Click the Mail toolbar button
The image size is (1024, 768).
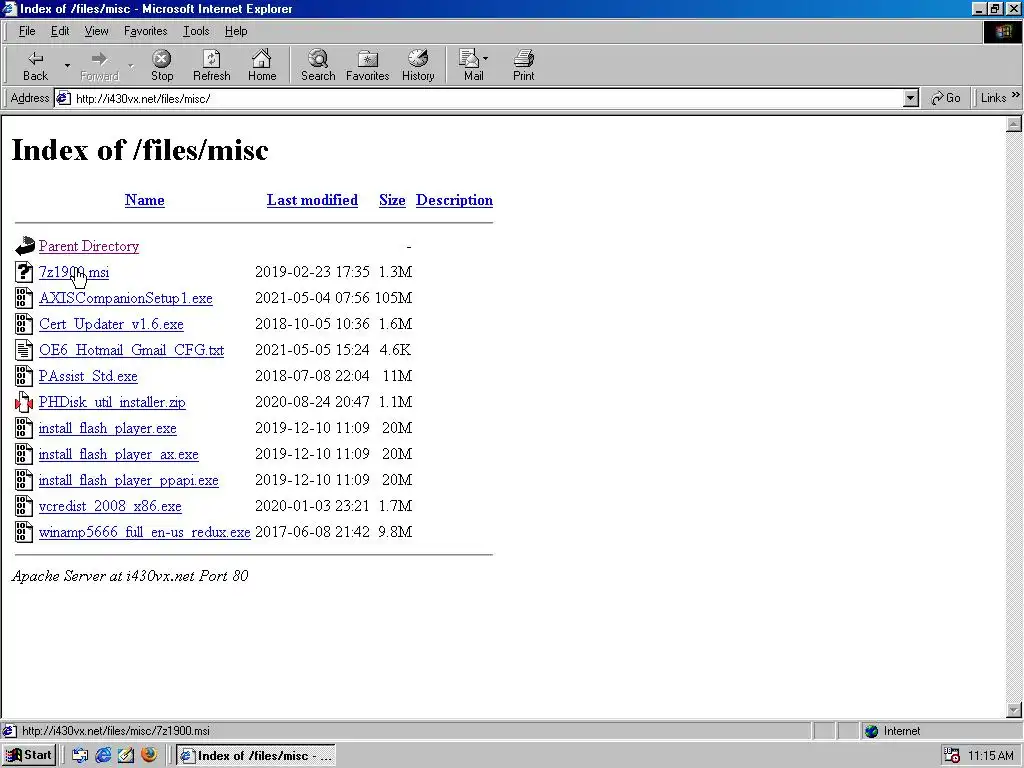[473, 65]
